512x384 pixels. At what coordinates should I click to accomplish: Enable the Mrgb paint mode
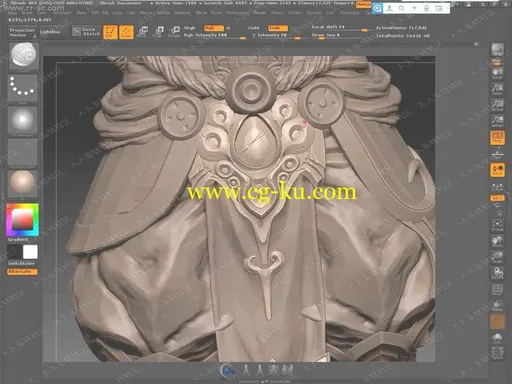(190, 28)
